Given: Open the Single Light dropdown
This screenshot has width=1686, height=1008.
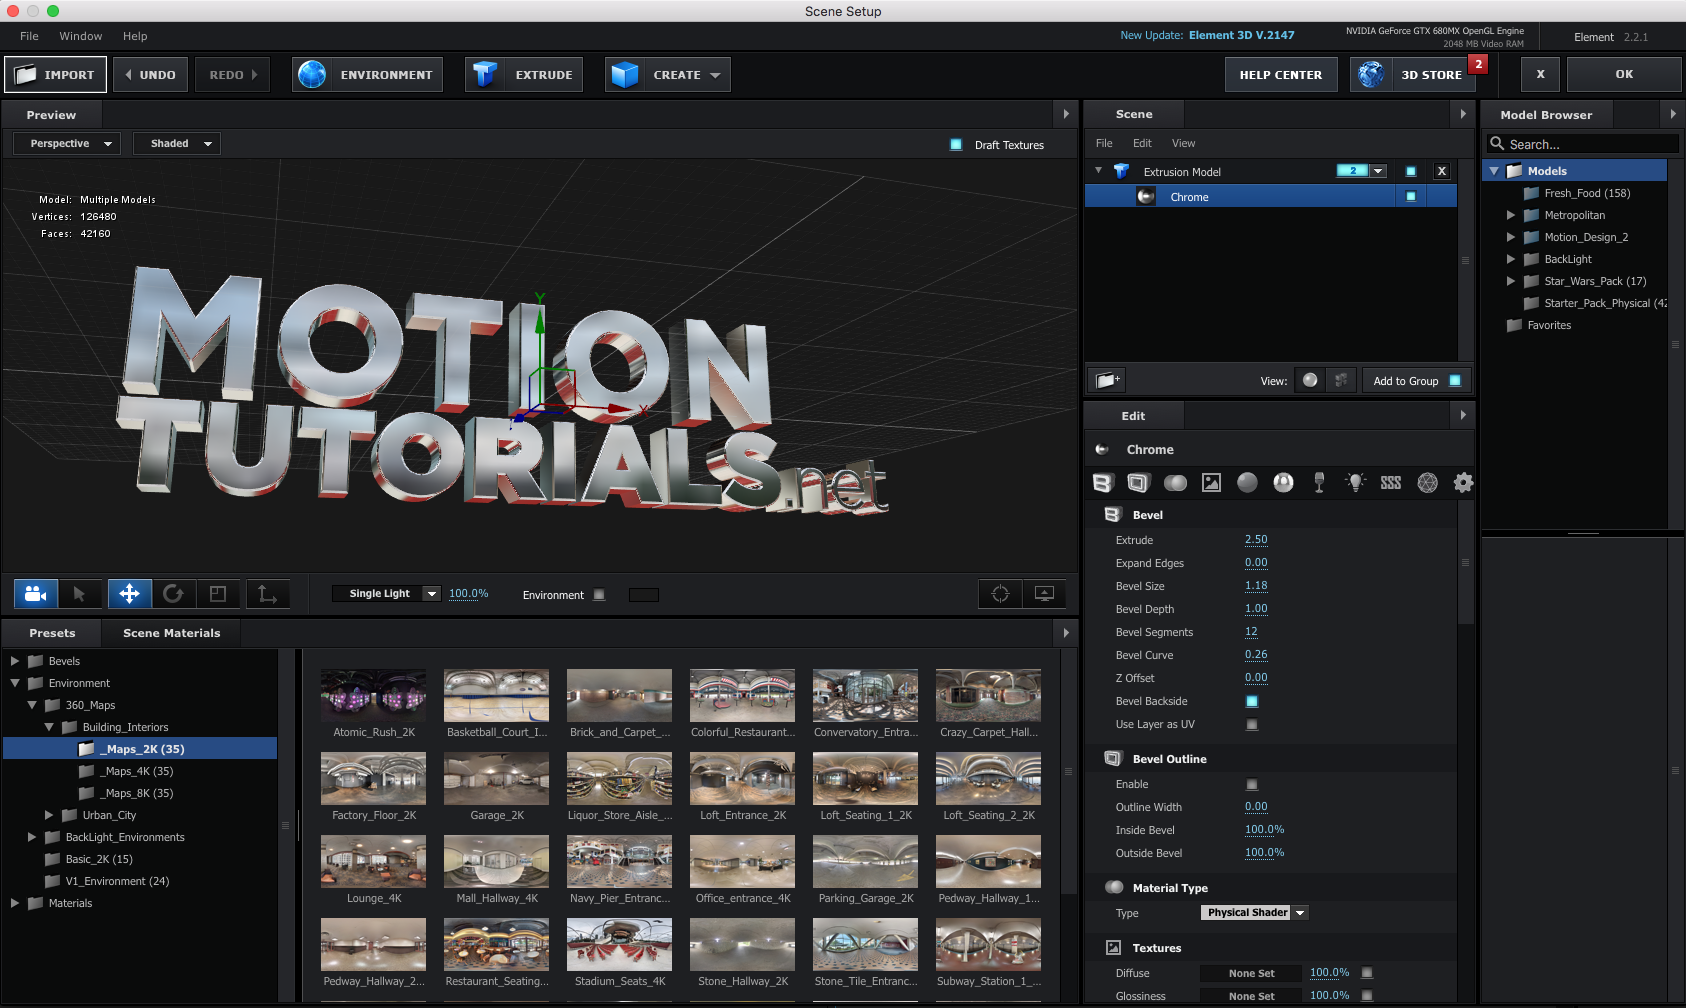Looking at the screenshot, I should (386, 594).
